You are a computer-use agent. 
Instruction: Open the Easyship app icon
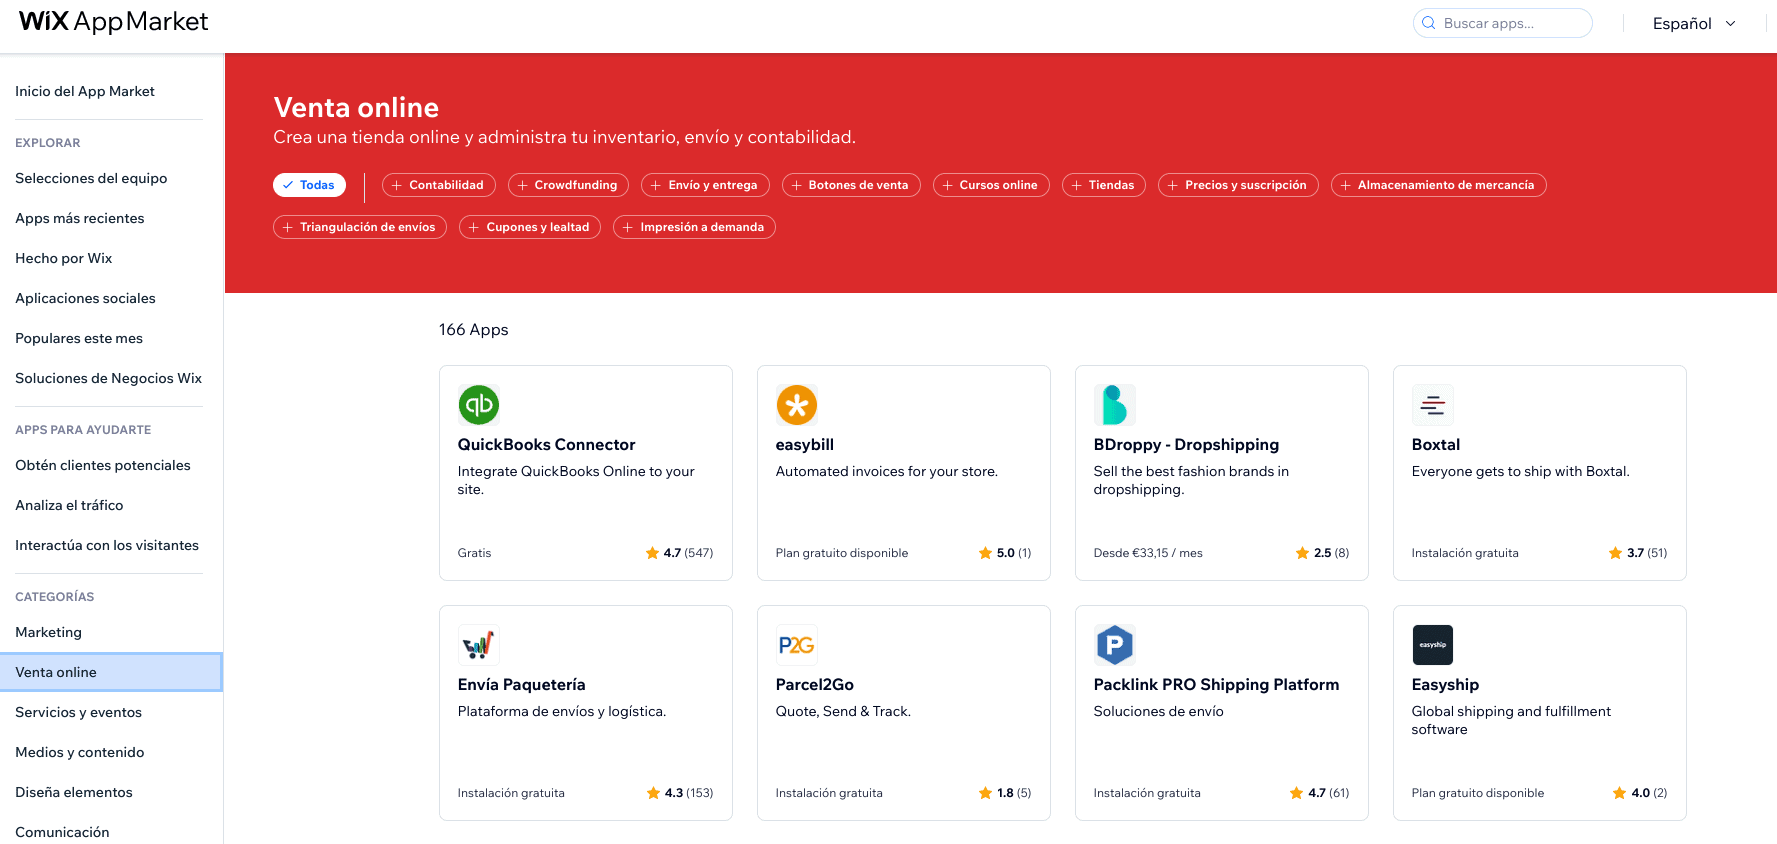pyautogui.click(x=1433, y=645)
